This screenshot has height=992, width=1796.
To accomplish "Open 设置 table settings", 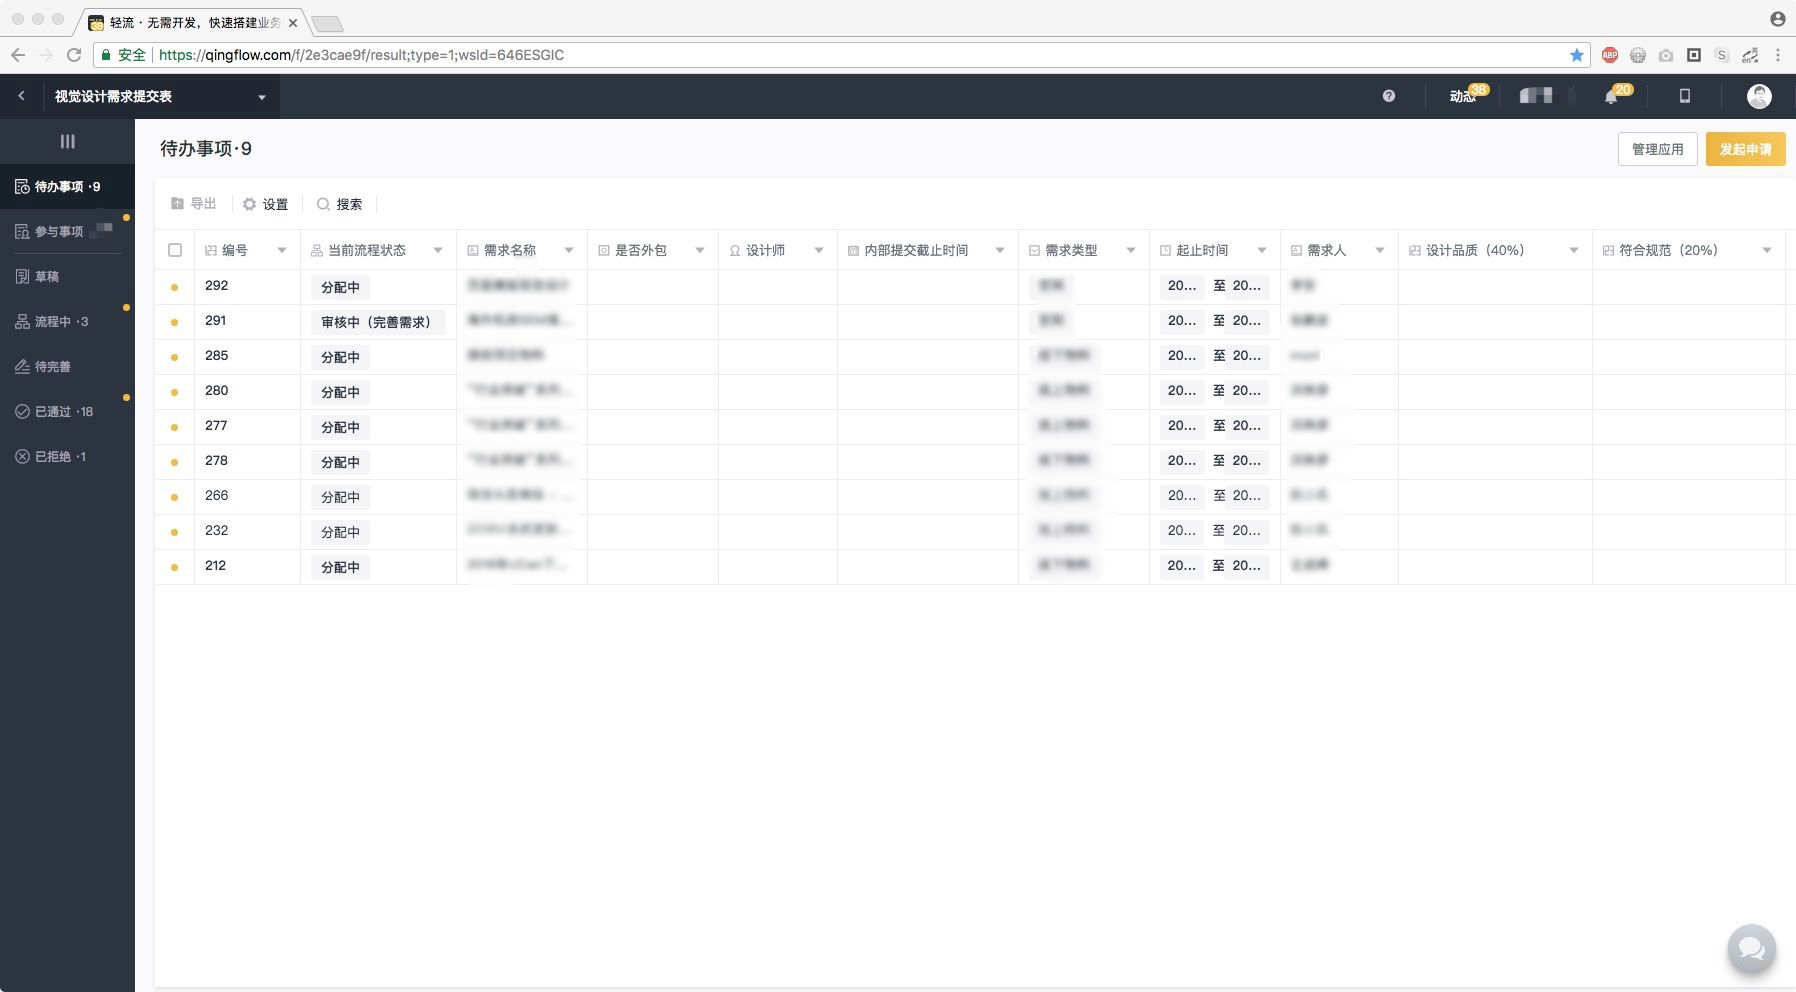I will click(x=265, y=204).
